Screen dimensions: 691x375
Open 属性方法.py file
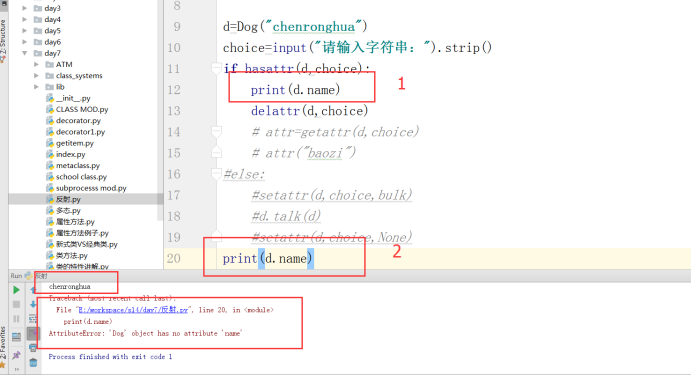[71, 222]
